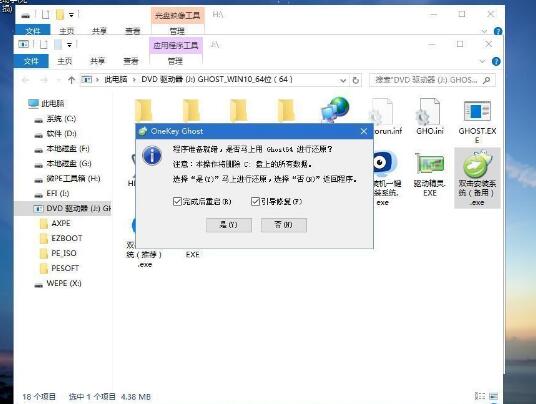Open help icon in H:\ window
Image resolution: width=536 pixels, height=404 pixels.
click(498, 31)
